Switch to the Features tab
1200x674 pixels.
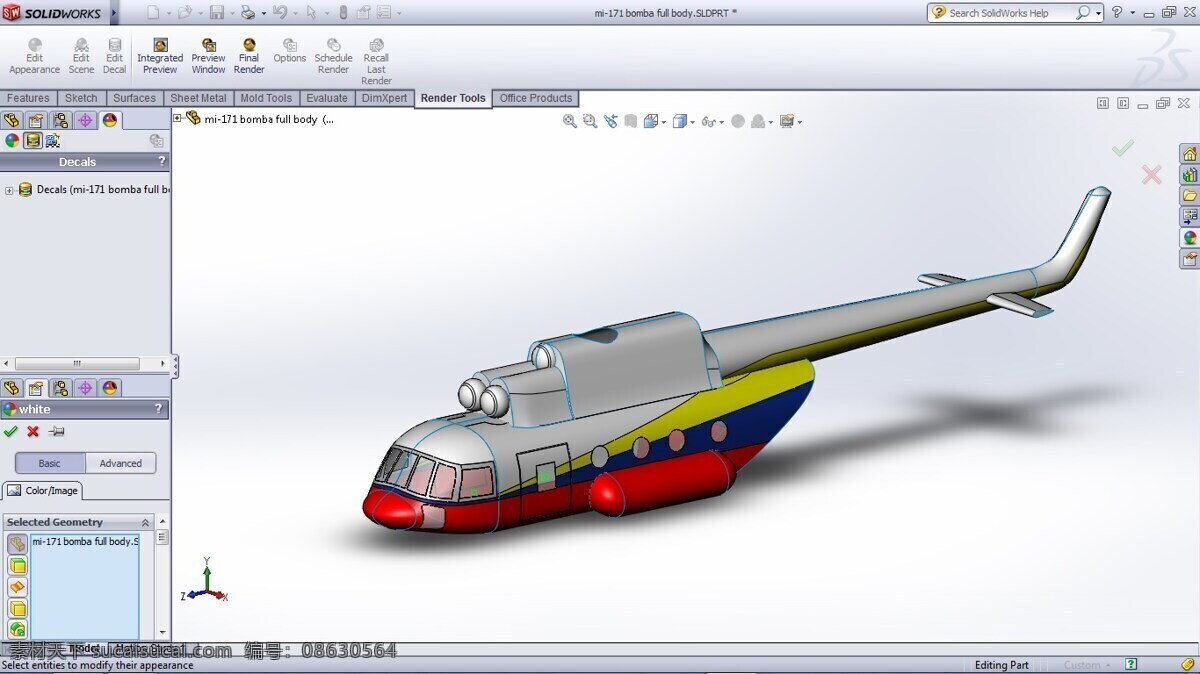coord(28,98)
